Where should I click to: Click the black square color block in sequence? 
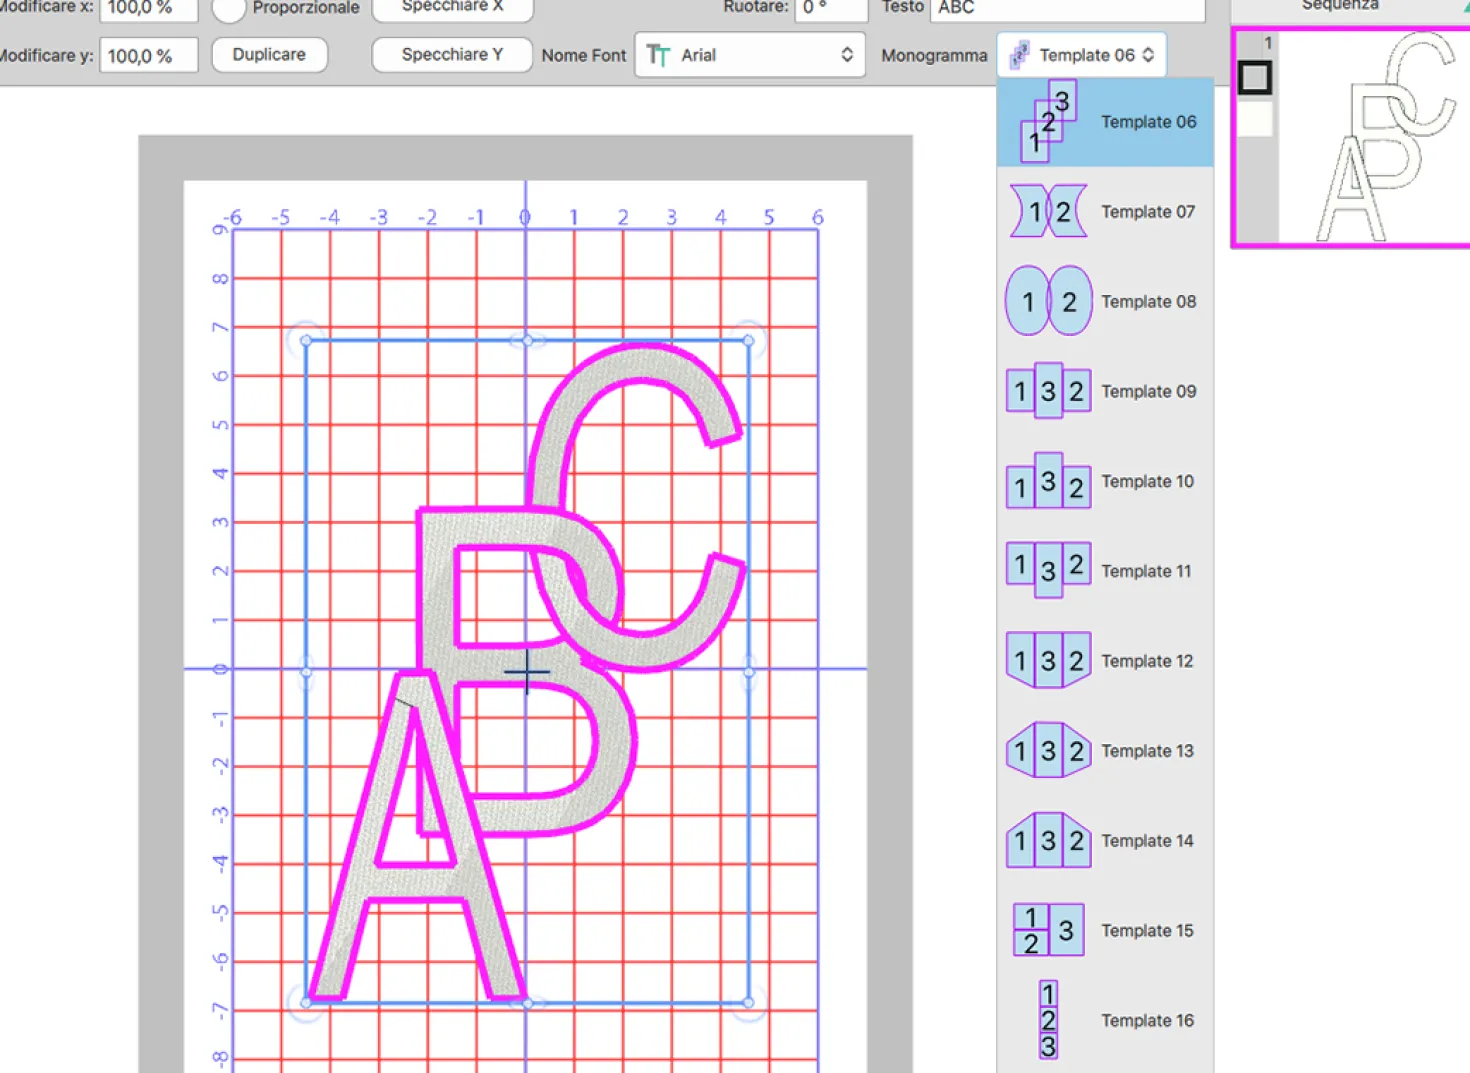(x=1254, y=78)
